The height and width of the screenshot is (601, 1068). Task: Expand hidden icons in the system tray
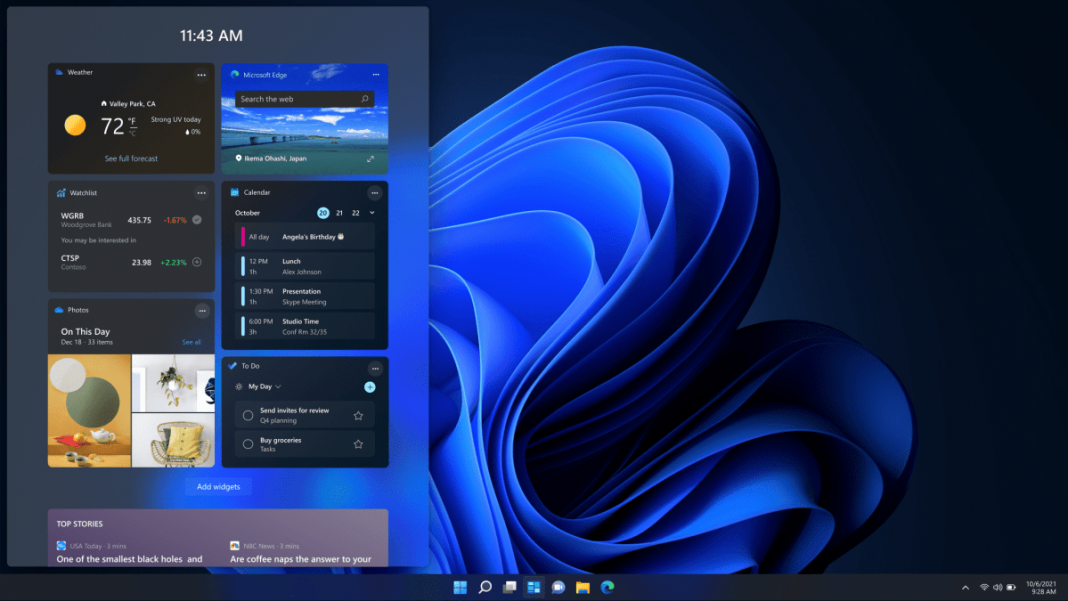click(964, 587)
